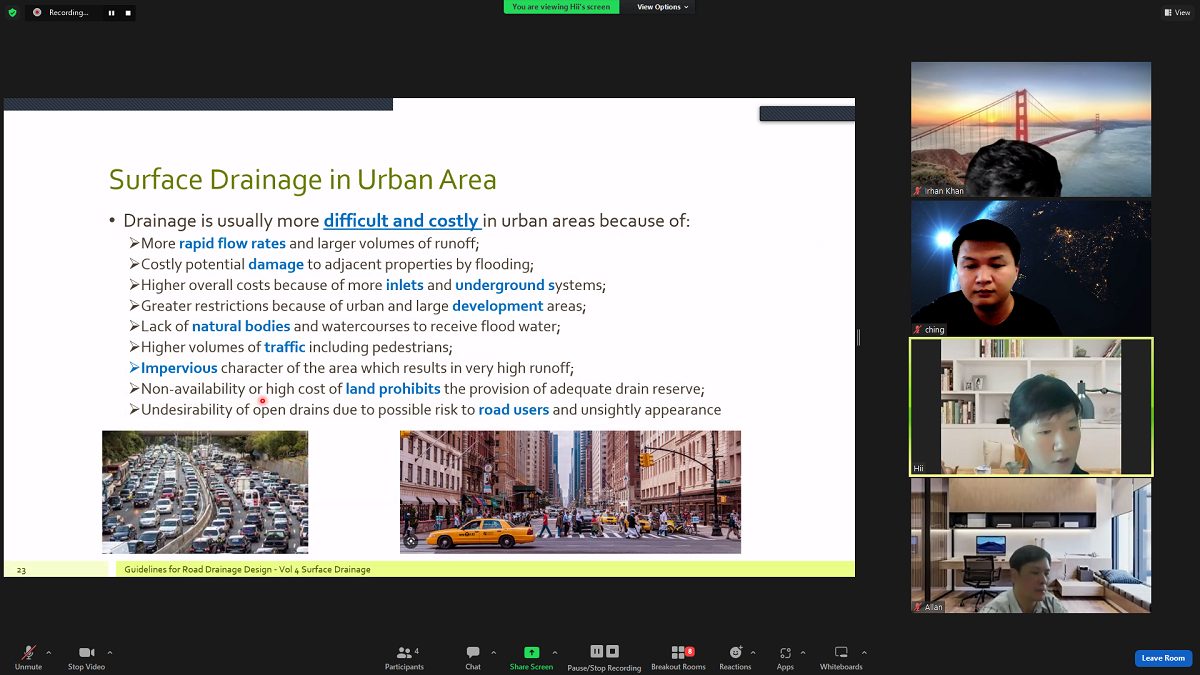This screenshot has height=675, width=1200.
Task: Open Breakout Rooms
Action: coord(678,657)
